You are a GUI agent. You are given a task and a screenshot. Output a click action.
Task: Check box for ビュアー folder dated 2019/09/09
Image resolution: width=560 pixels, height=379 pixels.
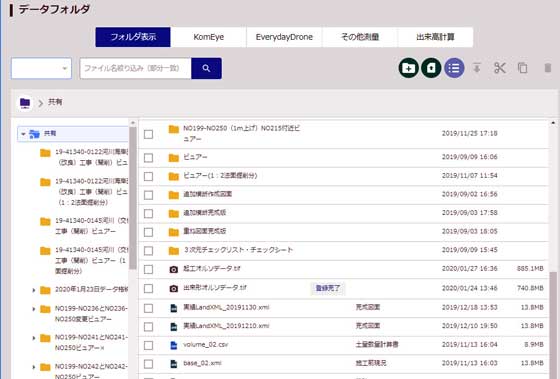pos(148,158)
